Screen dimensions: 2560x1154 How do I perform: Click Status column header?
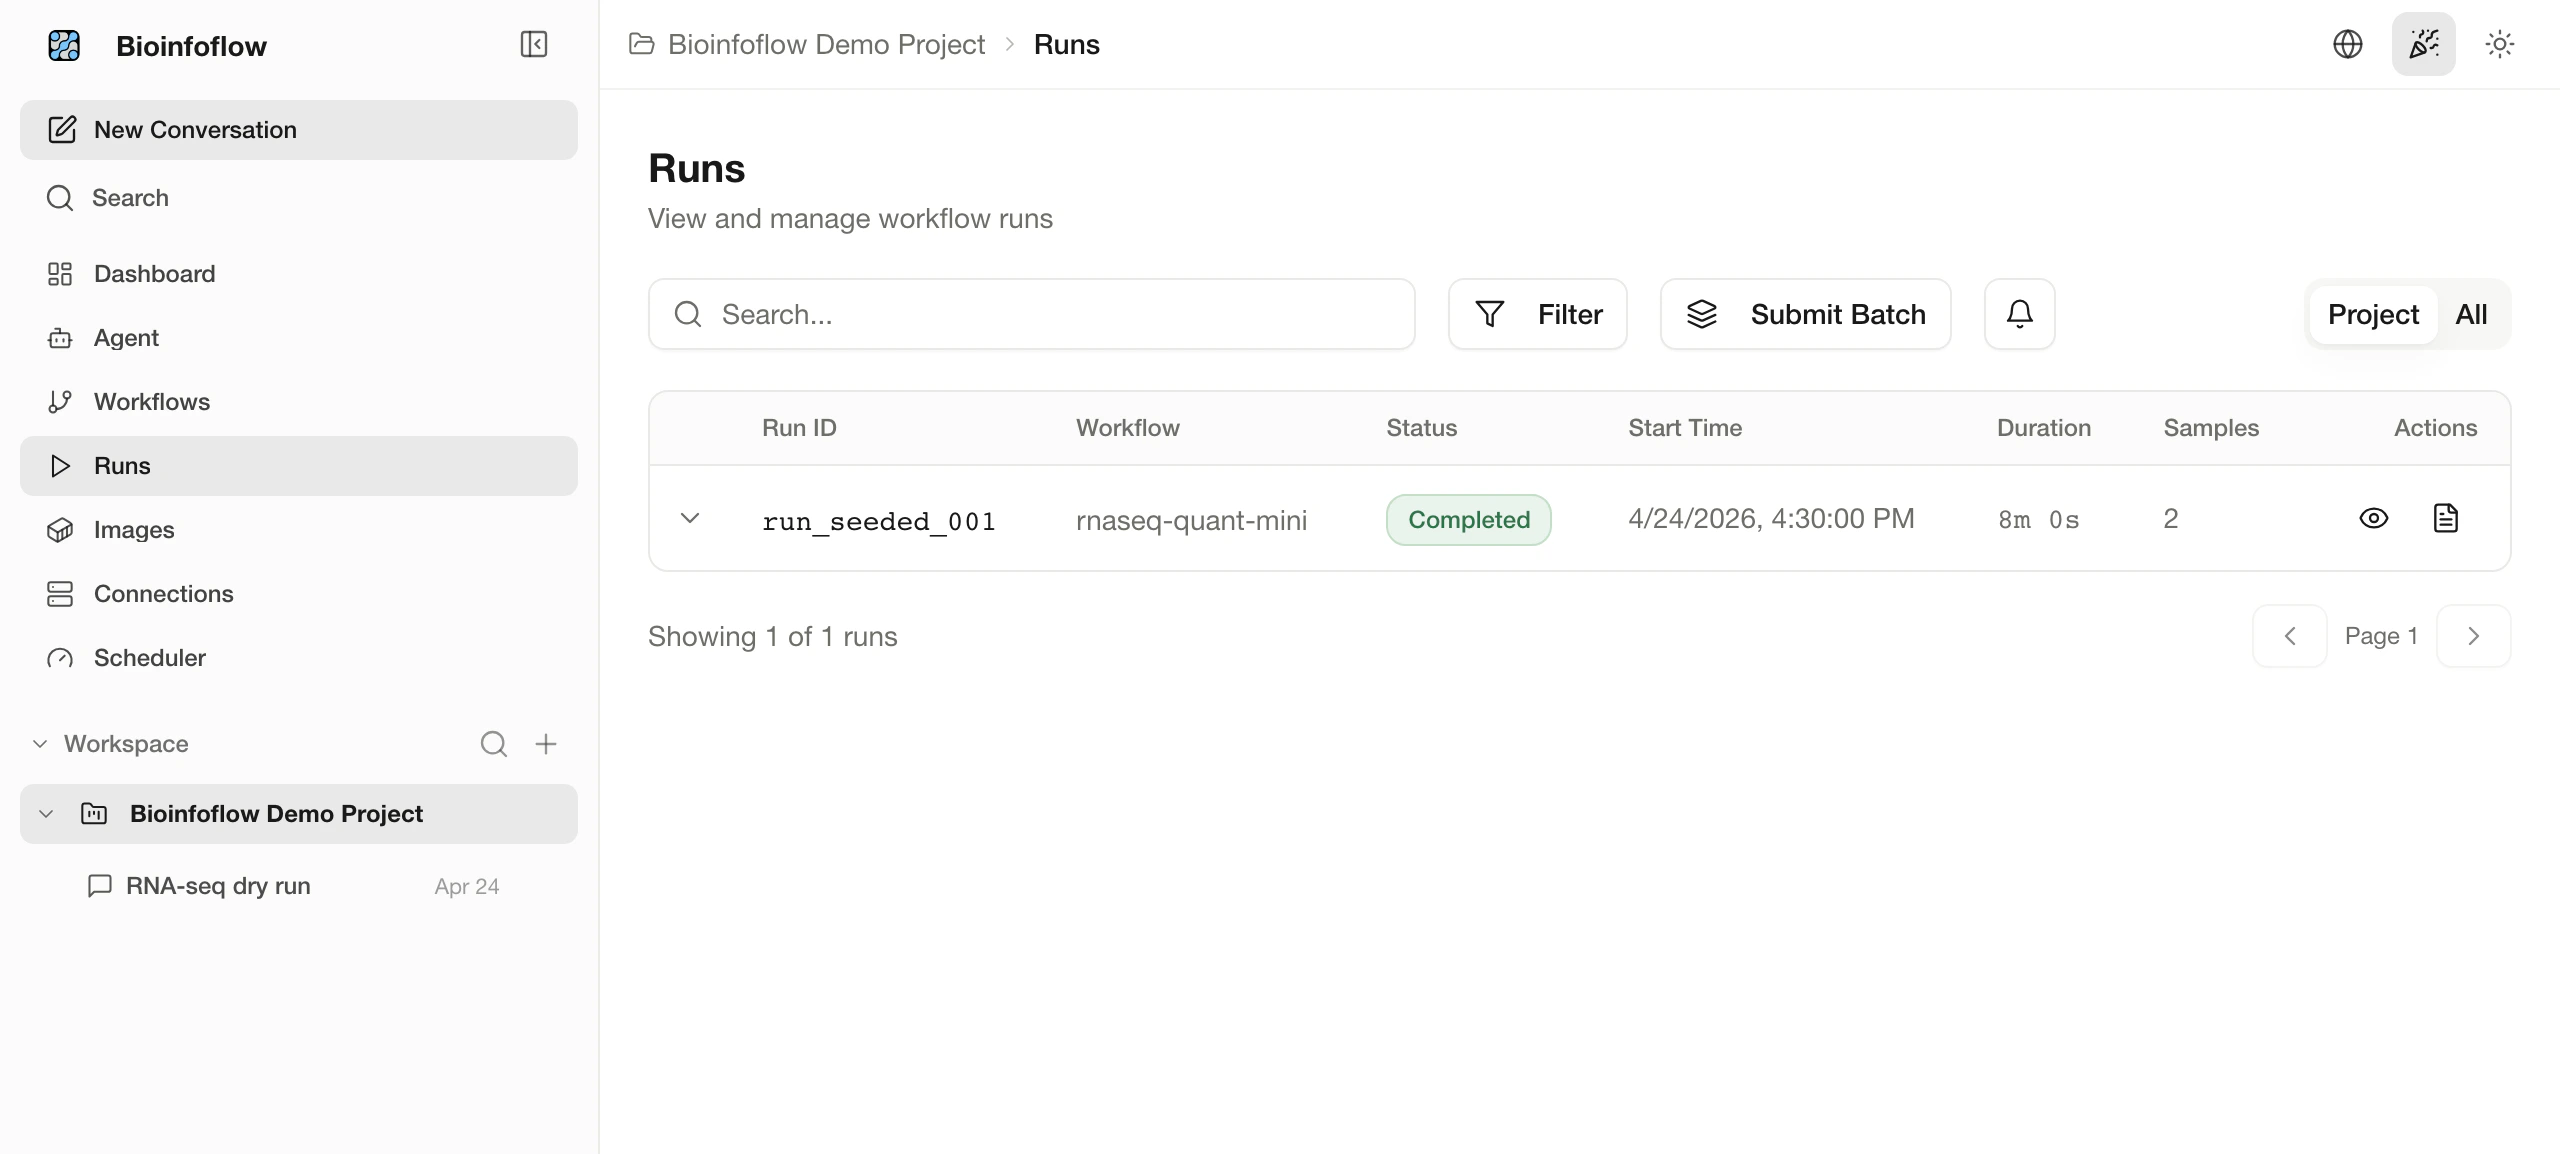1421,428
